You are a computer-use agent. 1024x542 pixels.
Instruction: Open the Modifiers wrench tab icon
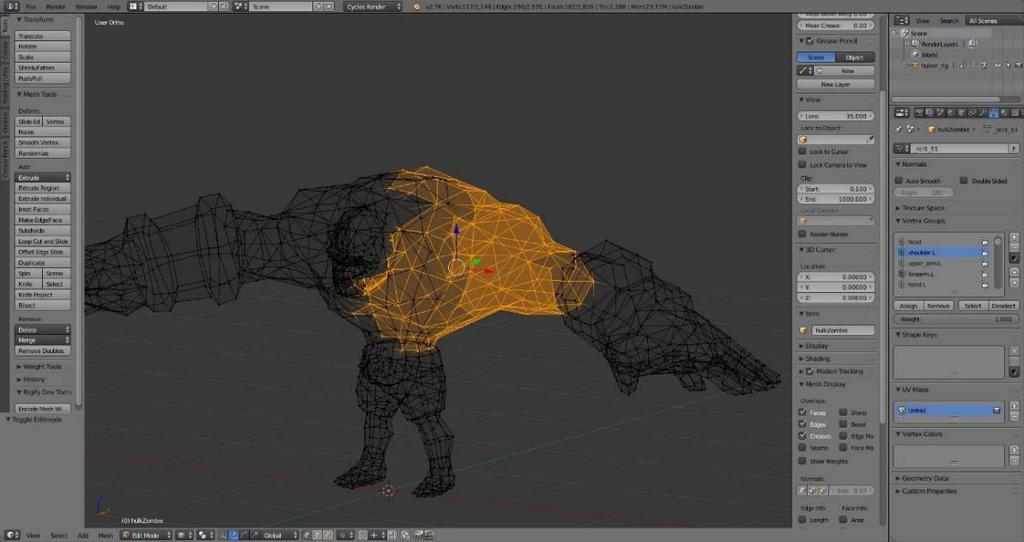point(982,113)
